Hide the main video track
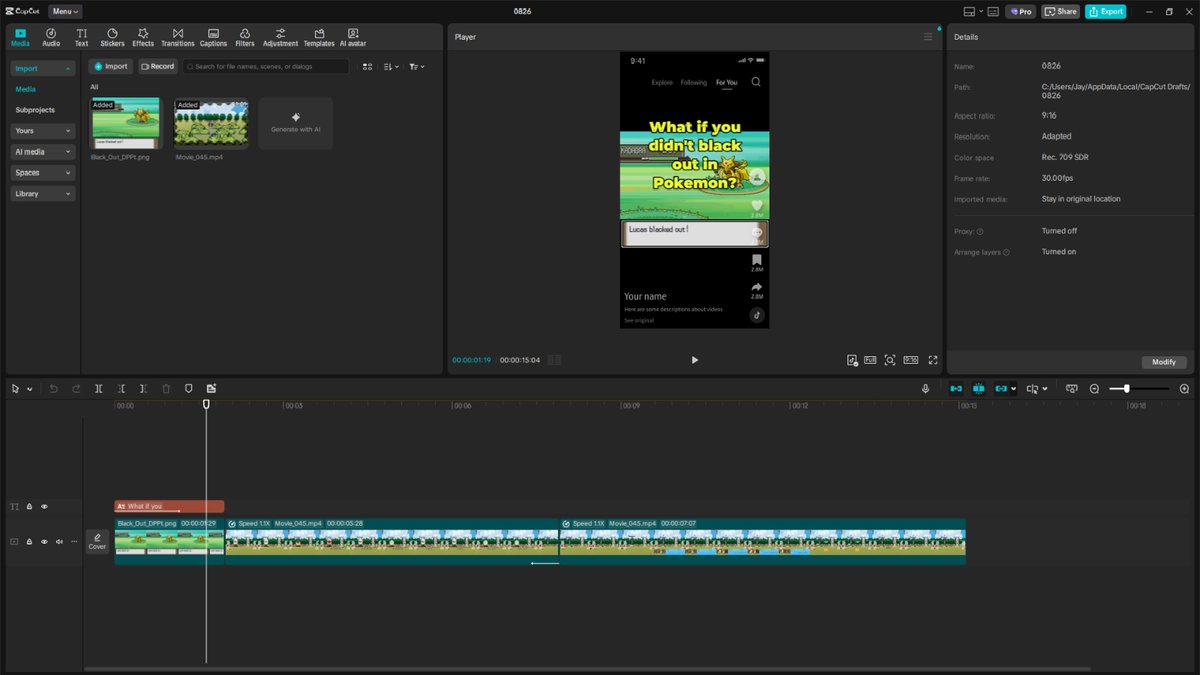 pos(44,541)
